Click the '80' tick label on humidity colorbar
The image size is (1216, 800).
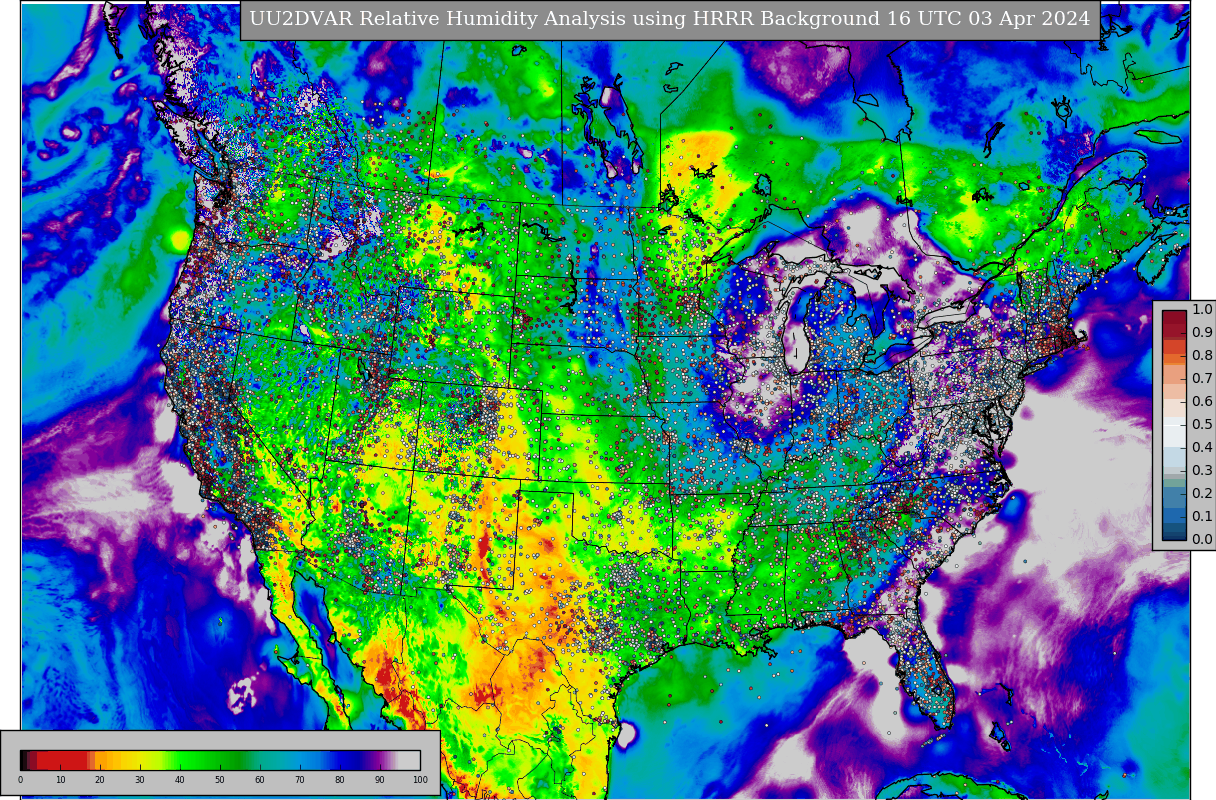[x=340, y=780]
